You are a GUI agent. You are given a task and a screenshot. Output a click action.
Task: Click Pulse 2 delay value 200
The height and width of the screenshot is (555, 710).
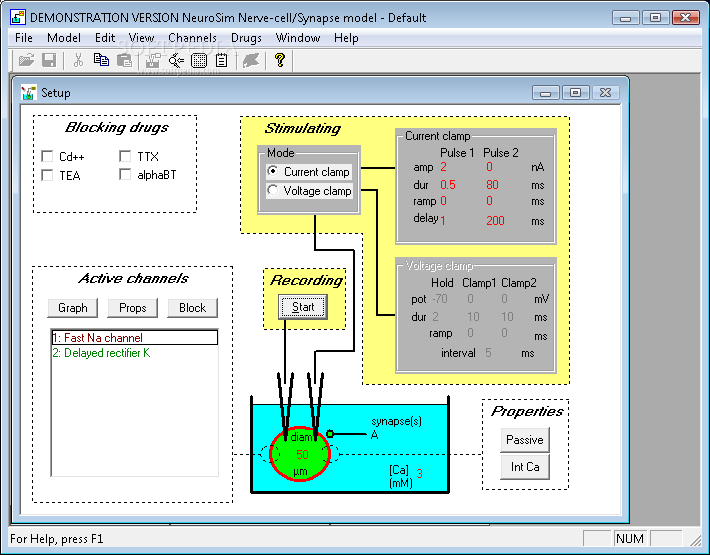(x=495, y=220)
